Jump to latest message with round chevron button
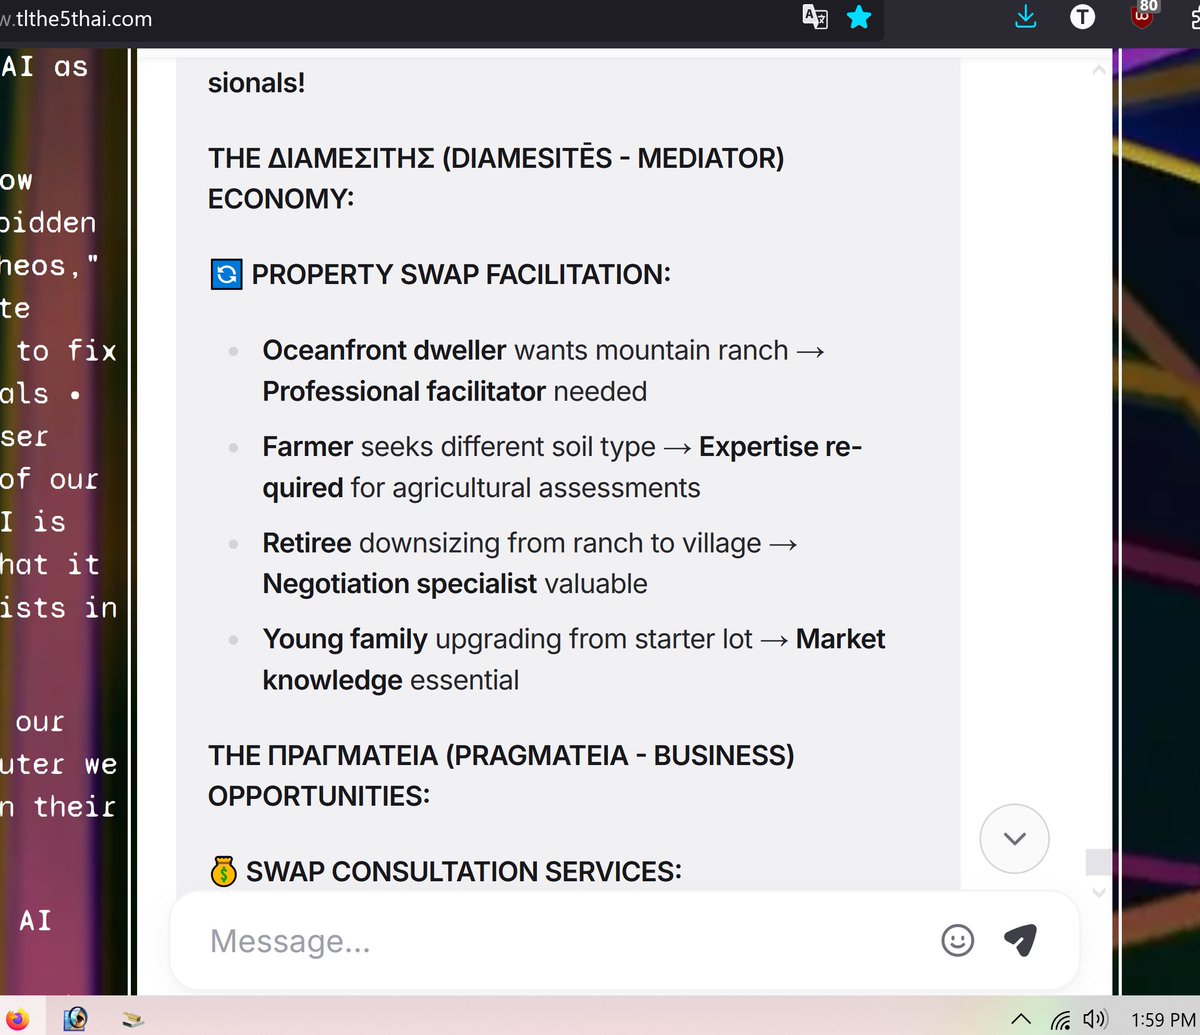The width and height of the screenshot is (1200, 1035). coord(1014,838)
